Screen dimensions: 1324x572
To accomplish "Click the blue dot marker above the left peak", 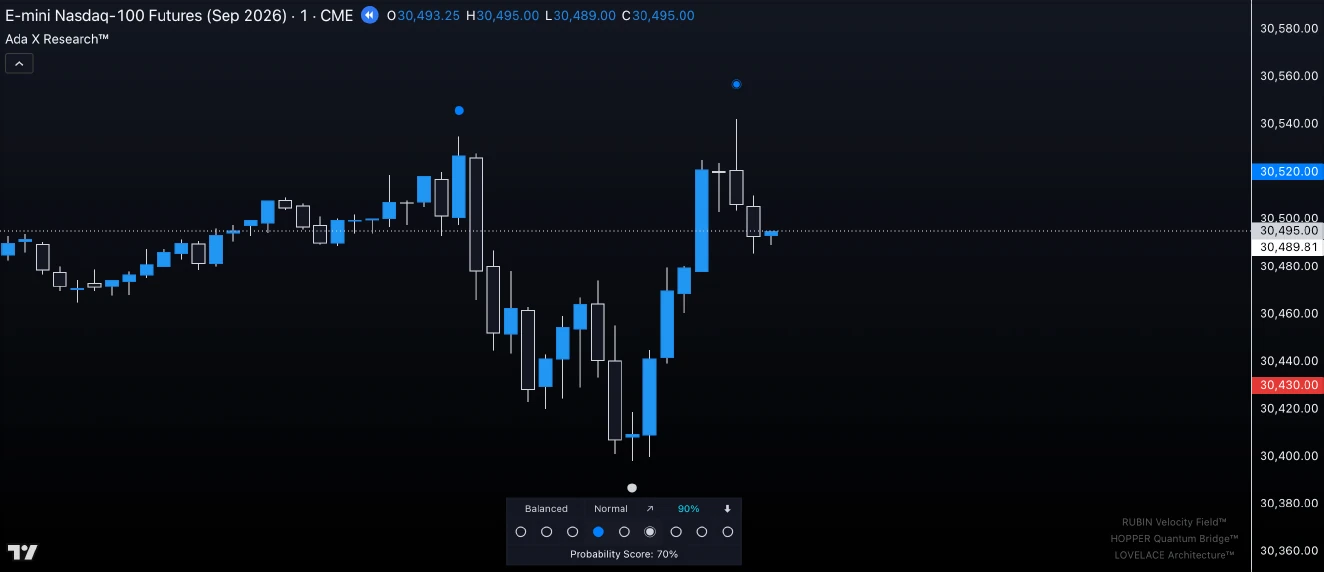I will (x=459, y=110).
